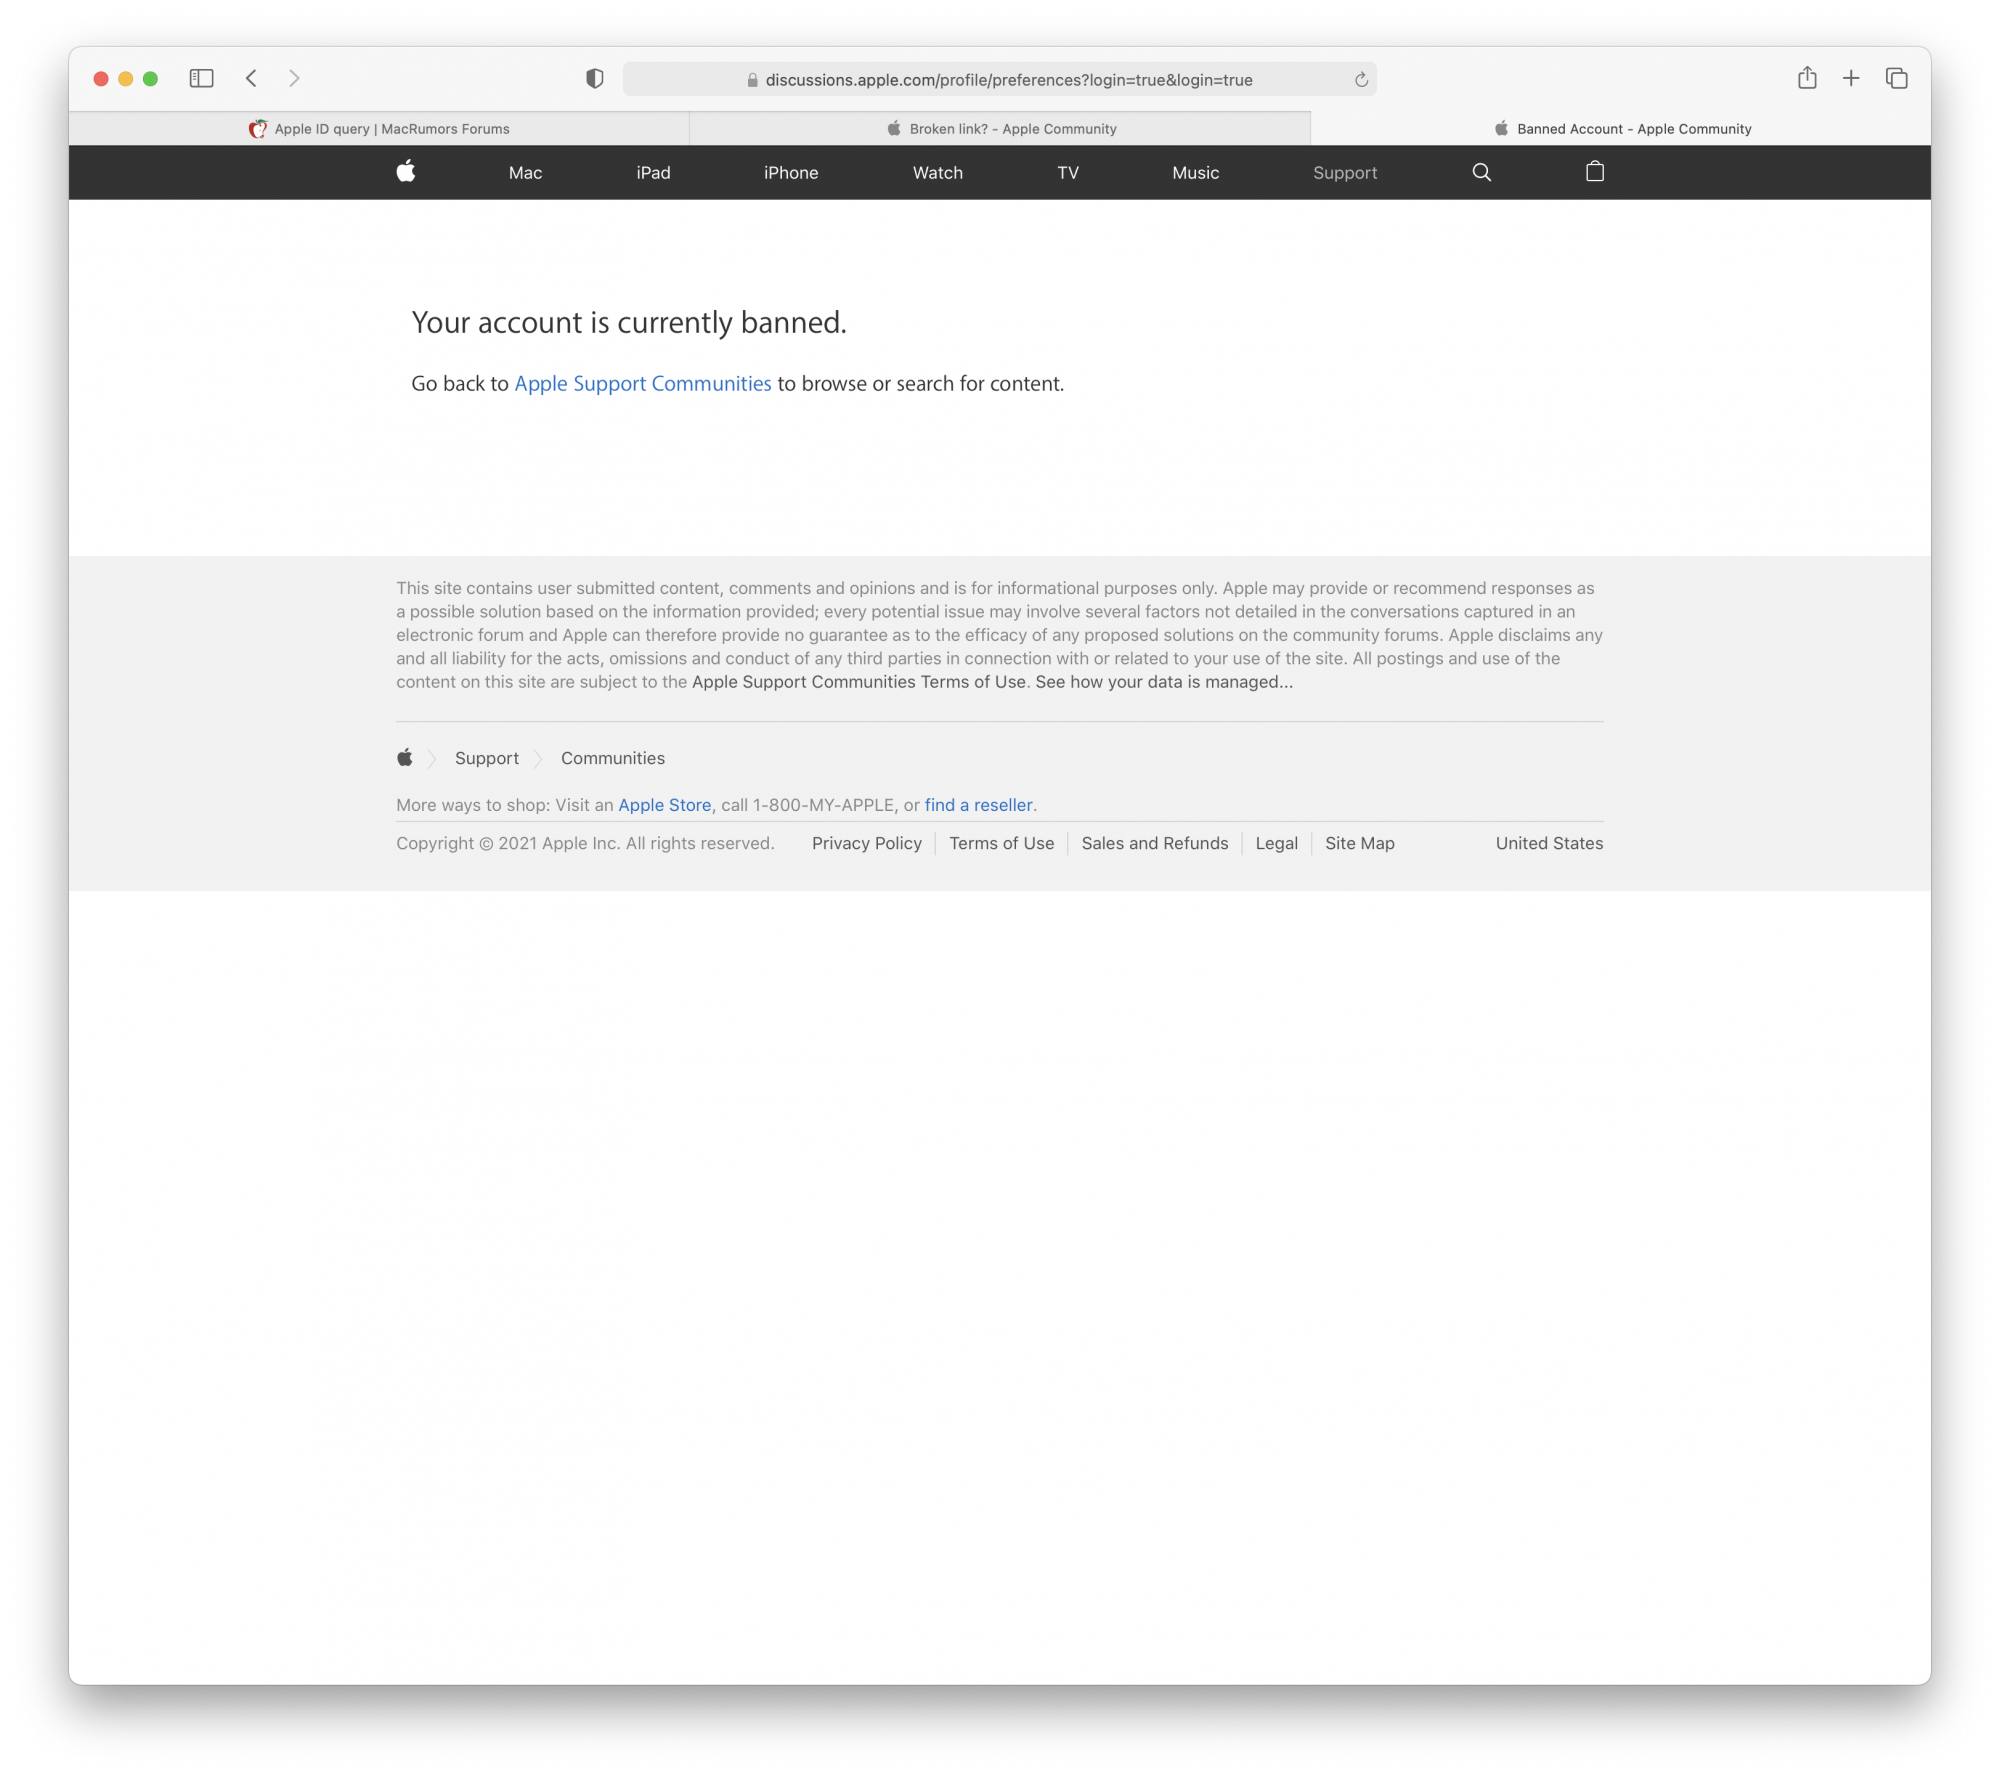Switch to Broken link? Apple Community tab
This screenshot has width=2000, height=1776.
pos(1000,128)
